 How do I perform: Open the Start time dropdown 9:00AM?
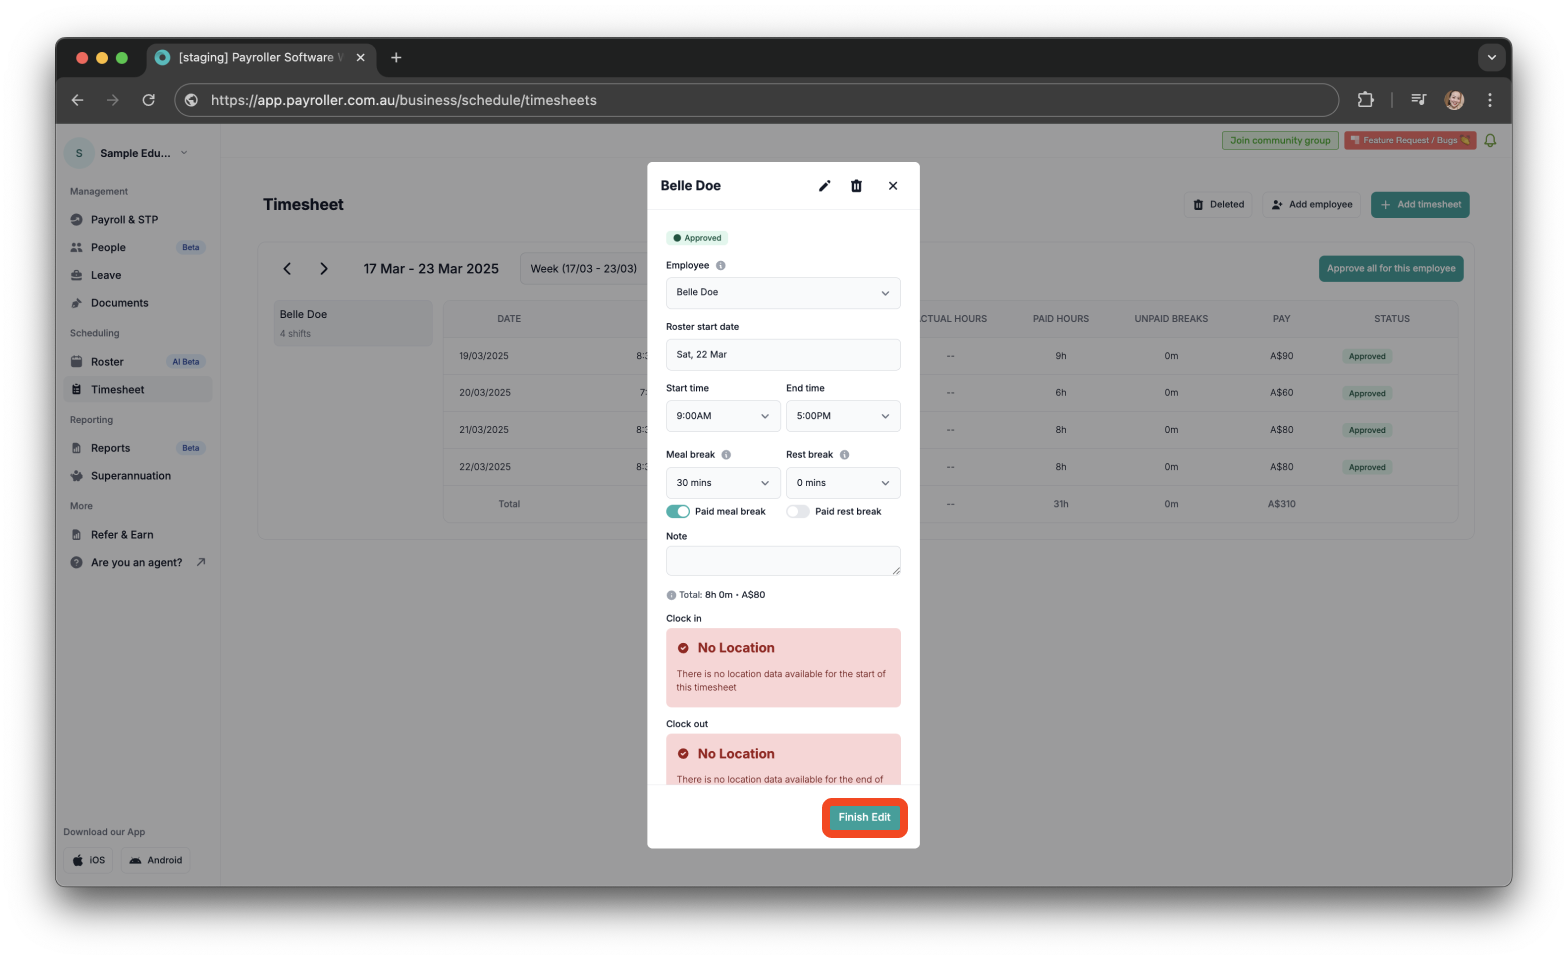tap(723, 416)
